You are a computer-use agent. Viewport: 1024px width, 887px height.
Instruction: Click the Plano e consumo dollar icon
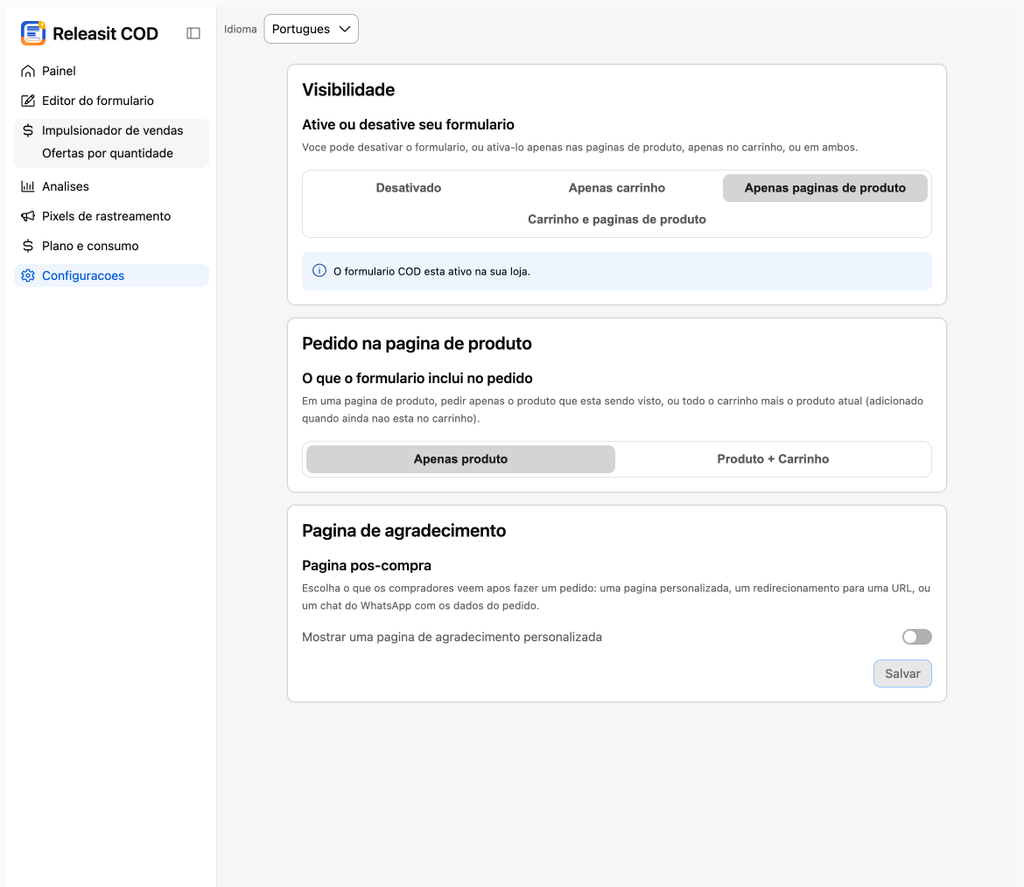click(27, 246)
